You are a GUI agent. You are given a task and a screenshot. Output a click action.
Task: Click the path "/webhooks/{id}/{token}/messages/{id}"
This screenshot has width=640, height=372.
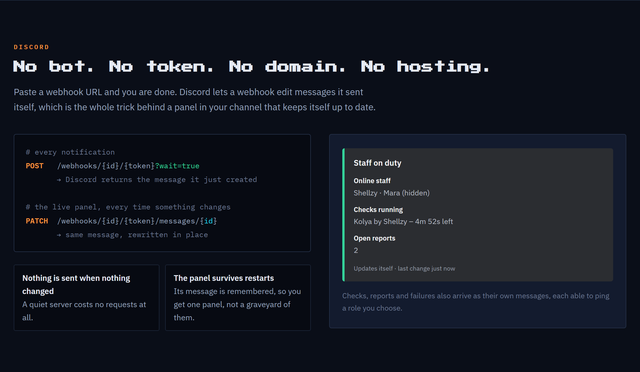pos(137,221)
